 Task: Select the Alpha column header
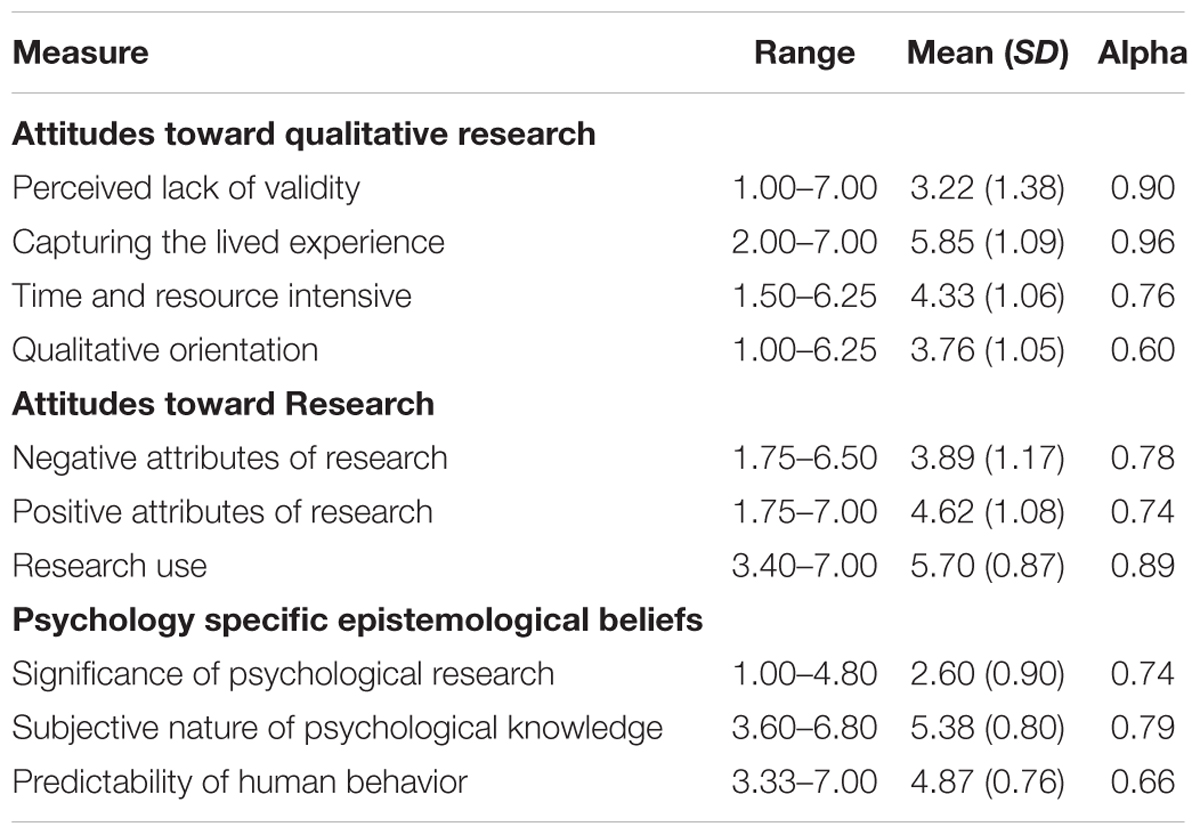tap(1136, 53)
